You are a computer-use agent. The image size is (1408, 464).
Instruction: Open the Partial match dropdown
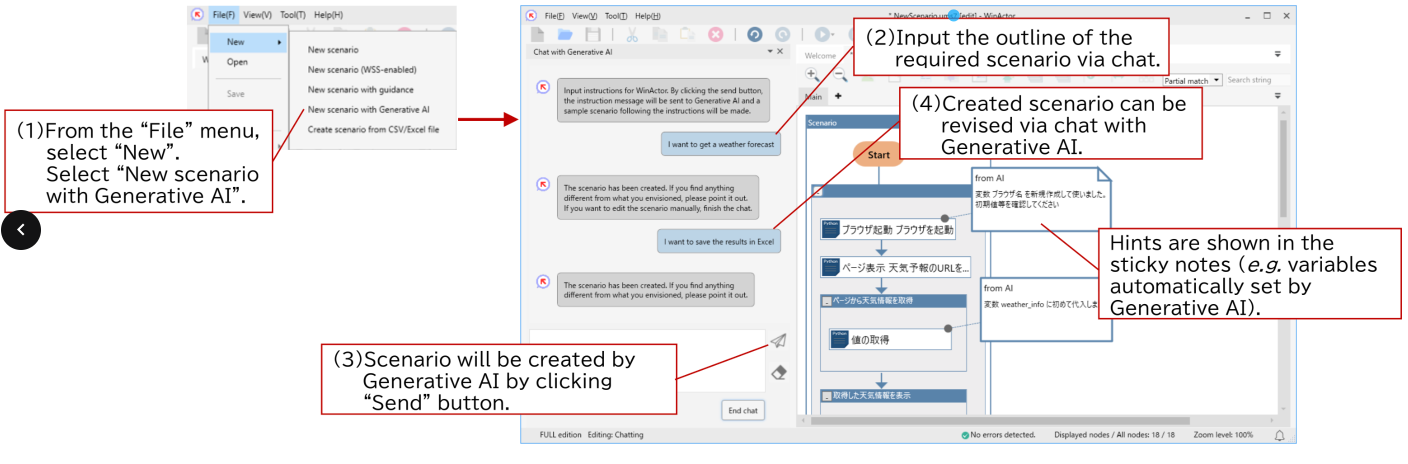tap(1217, 80)
